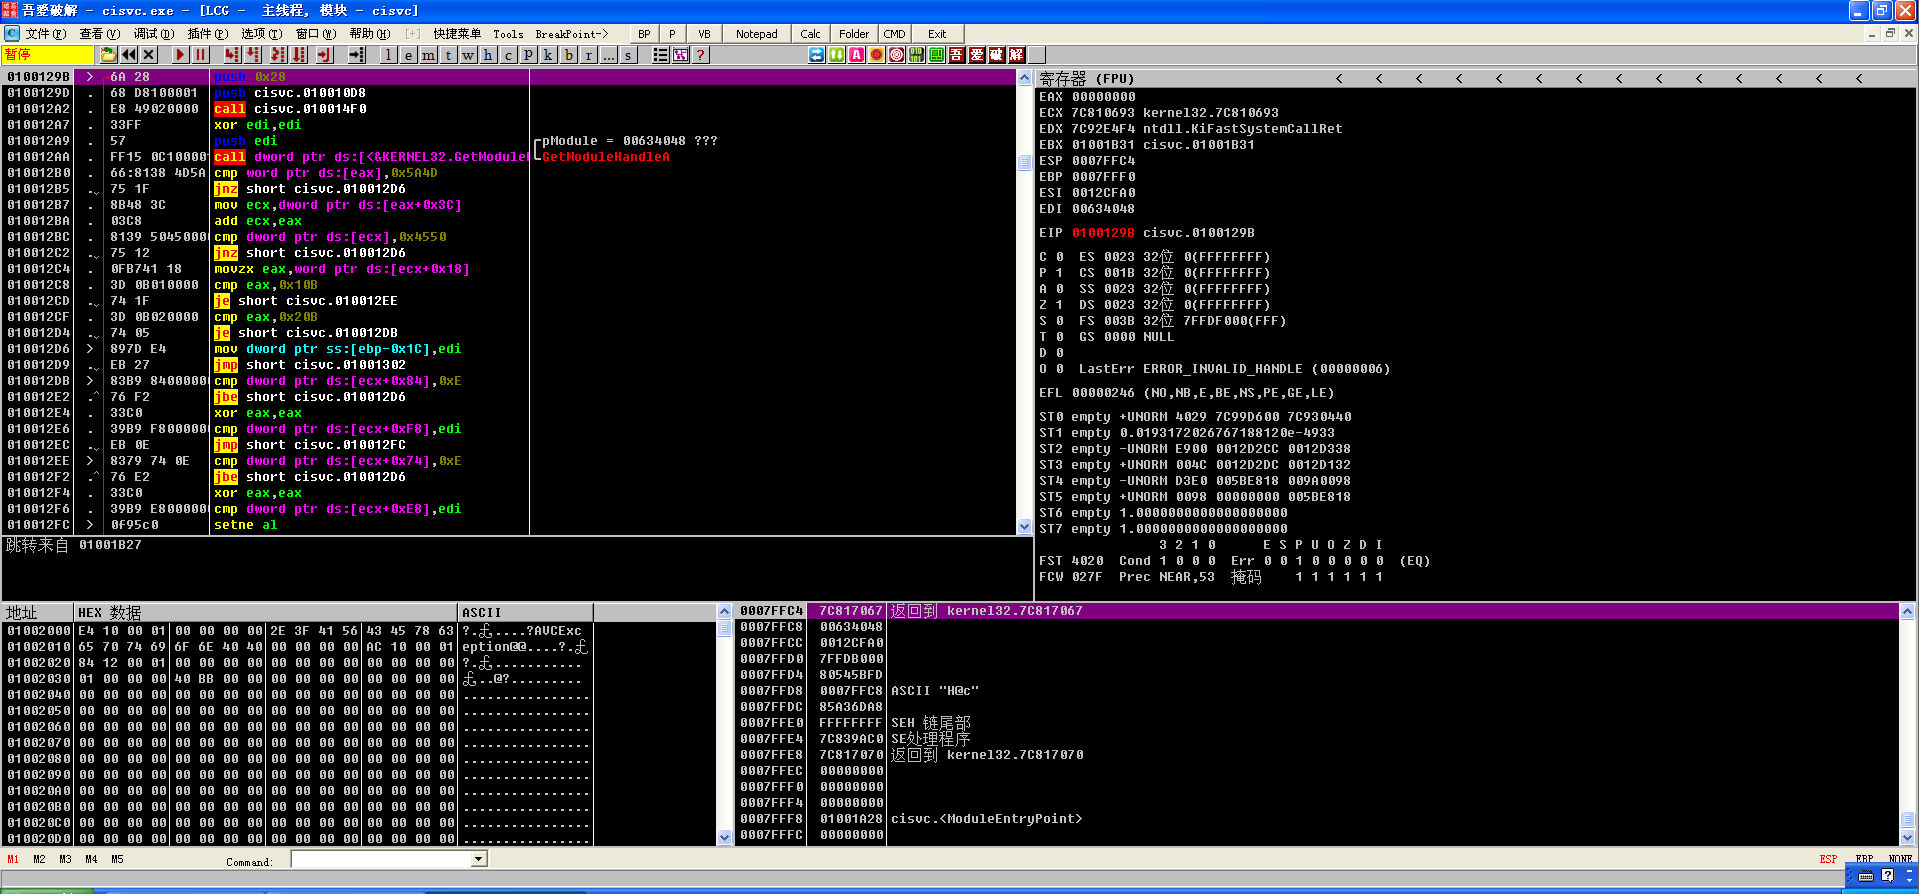Run the program with red play icon
1919x894 pixels.
coord(180,55)
